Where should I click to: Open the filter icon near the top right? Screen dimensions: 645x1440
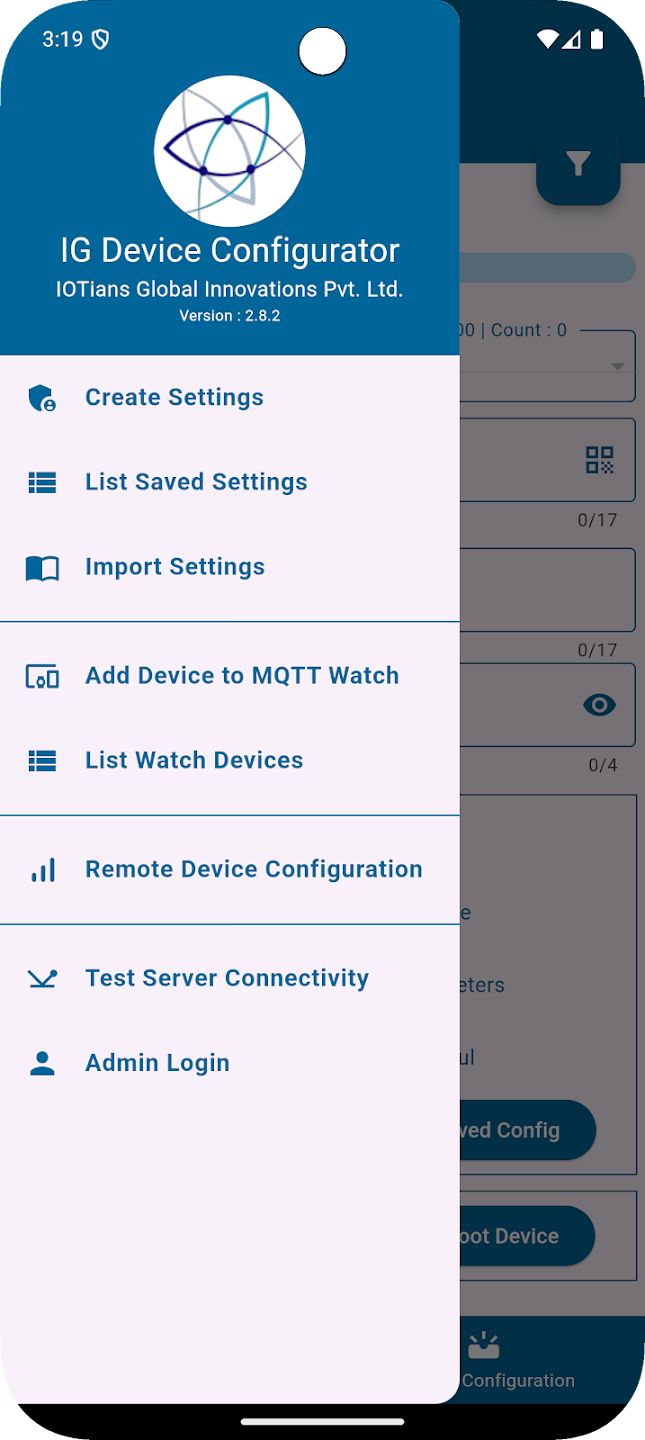coord(578,163)
